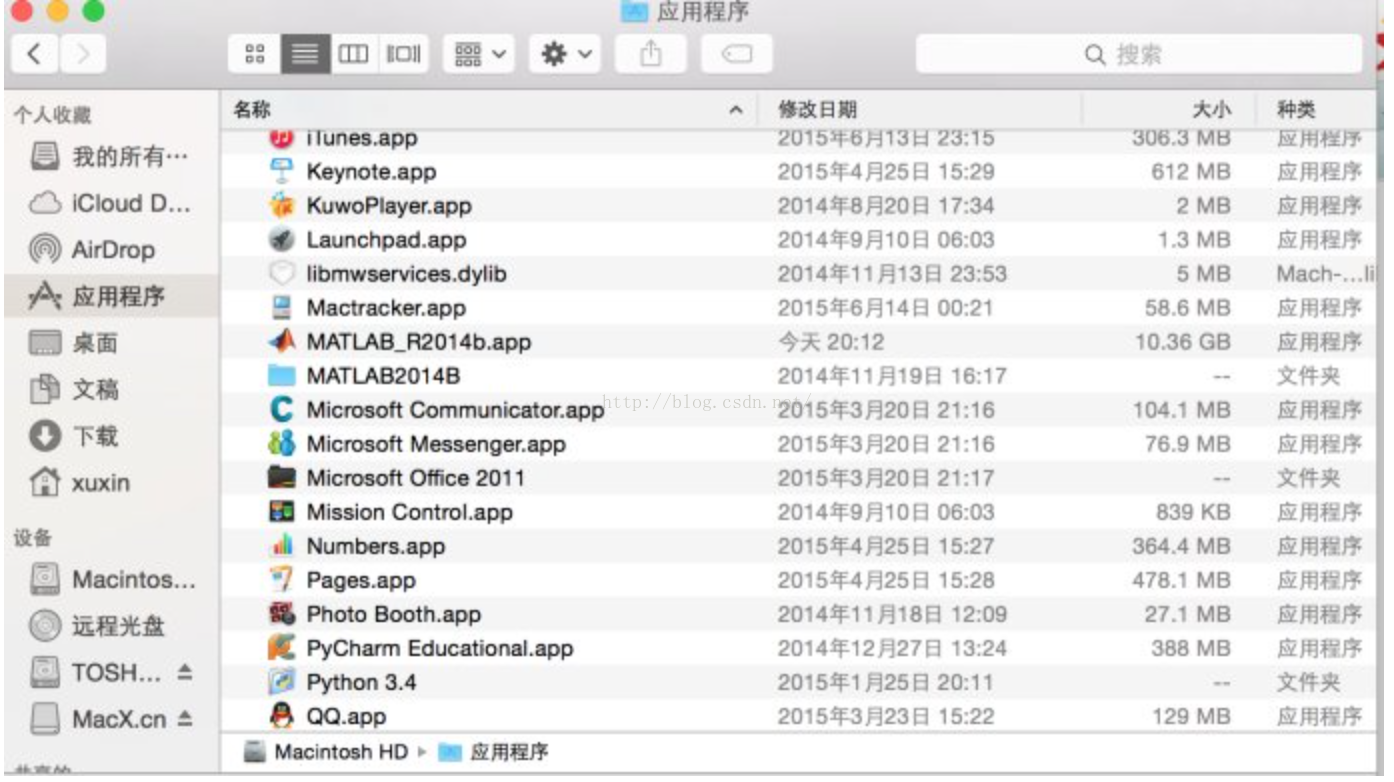
Task: Click the 10.36 GB size cell
Action: click(1182, 342)
